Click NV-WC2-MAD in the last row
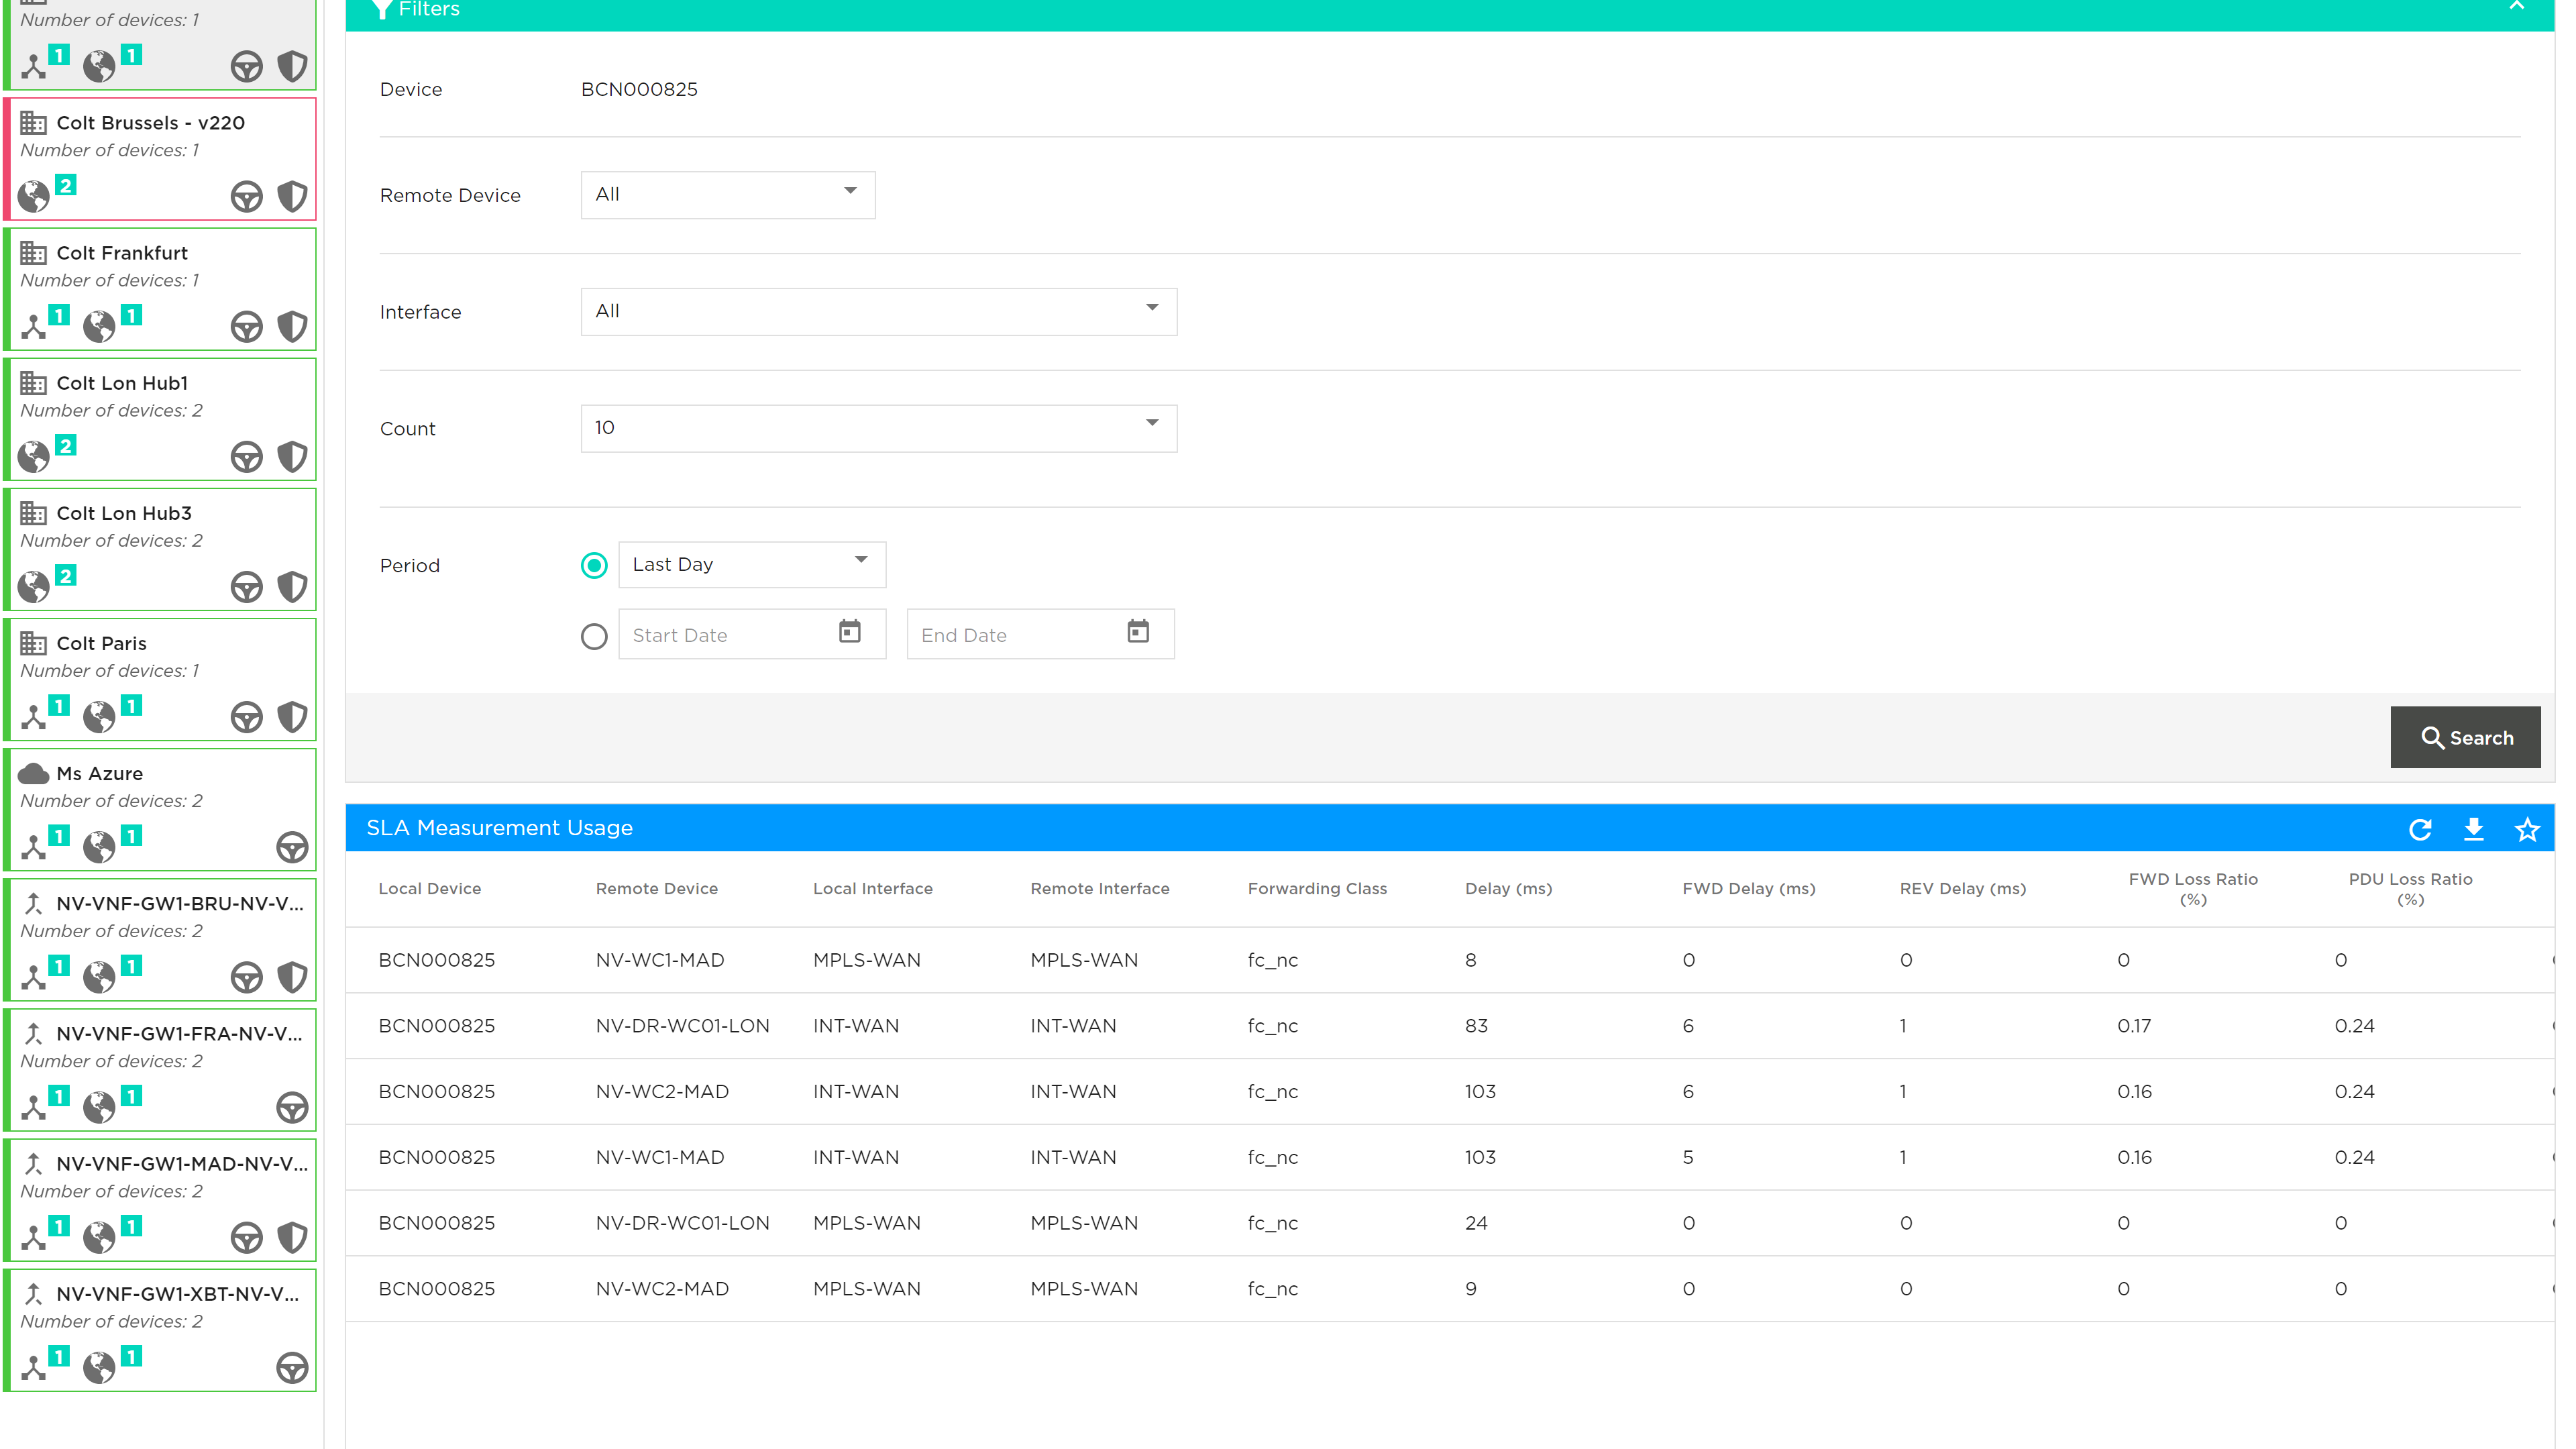 [662, 1288]
